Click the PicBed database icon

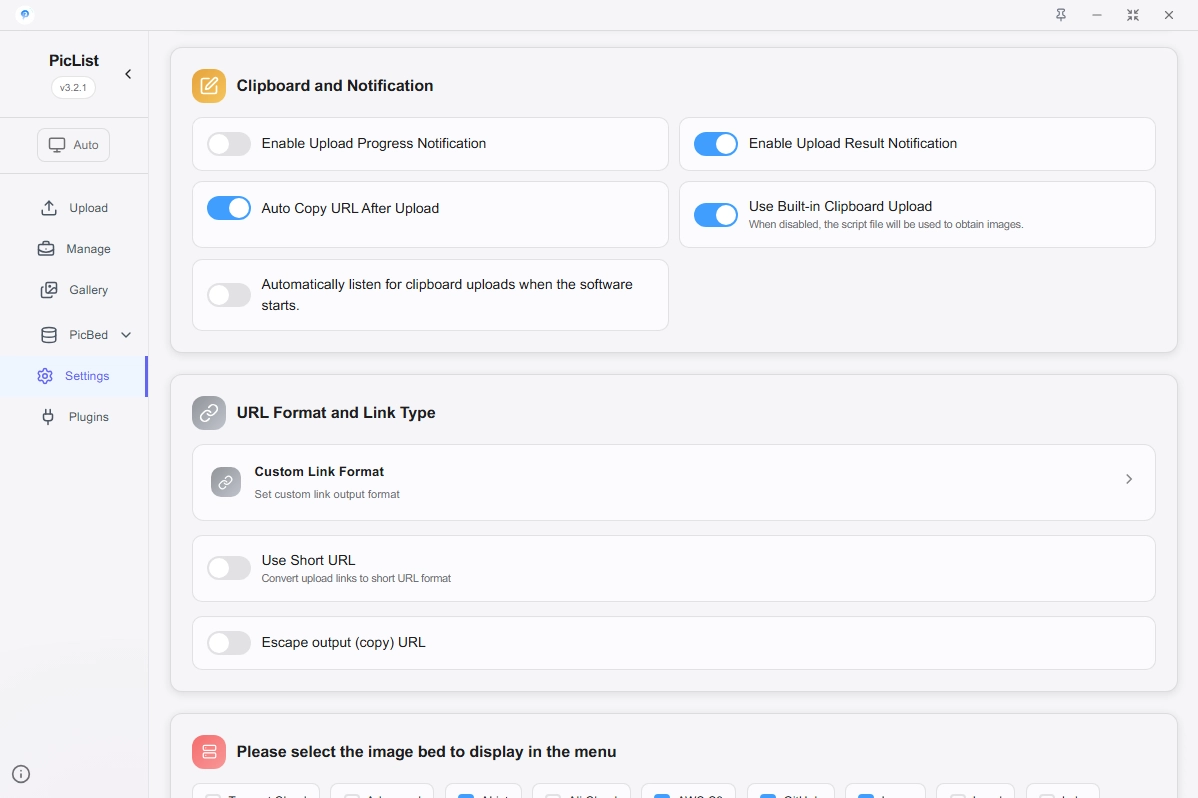48,335
